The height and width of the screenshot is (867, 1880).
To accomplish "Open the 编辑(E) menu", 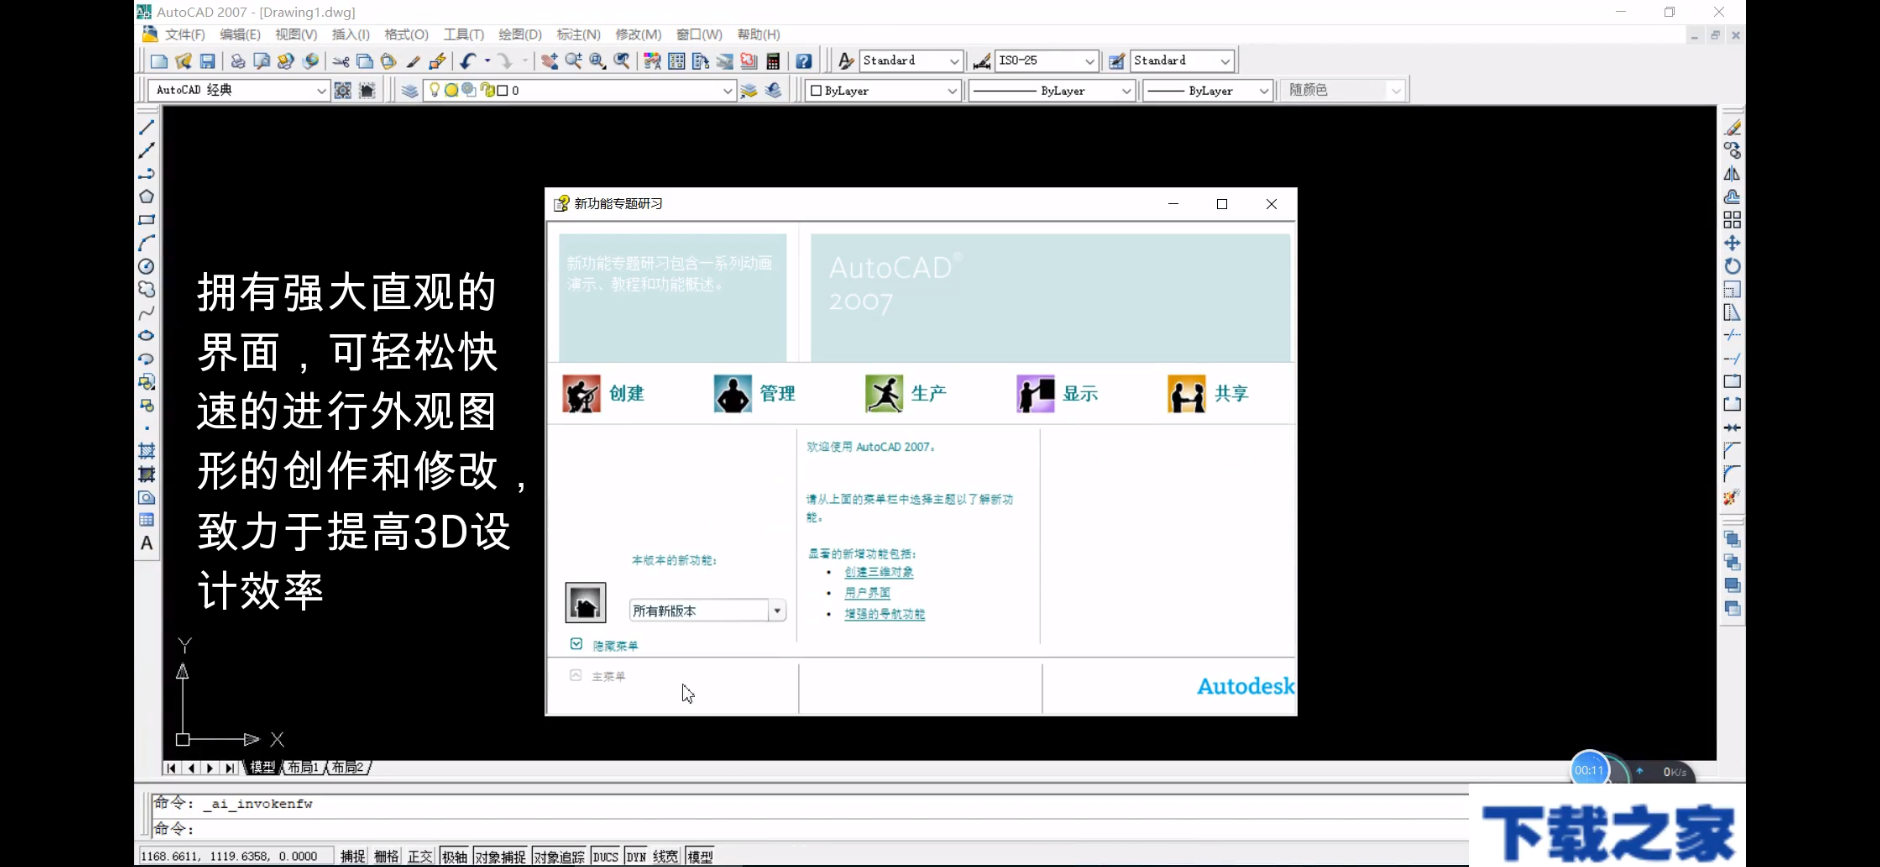I will tap(240, 34).
